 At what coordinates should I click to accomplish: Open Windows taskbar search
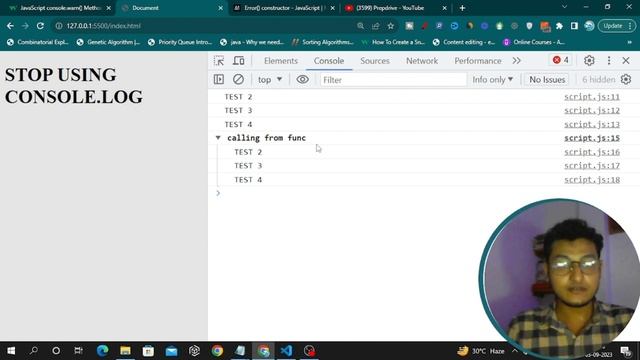34,351
